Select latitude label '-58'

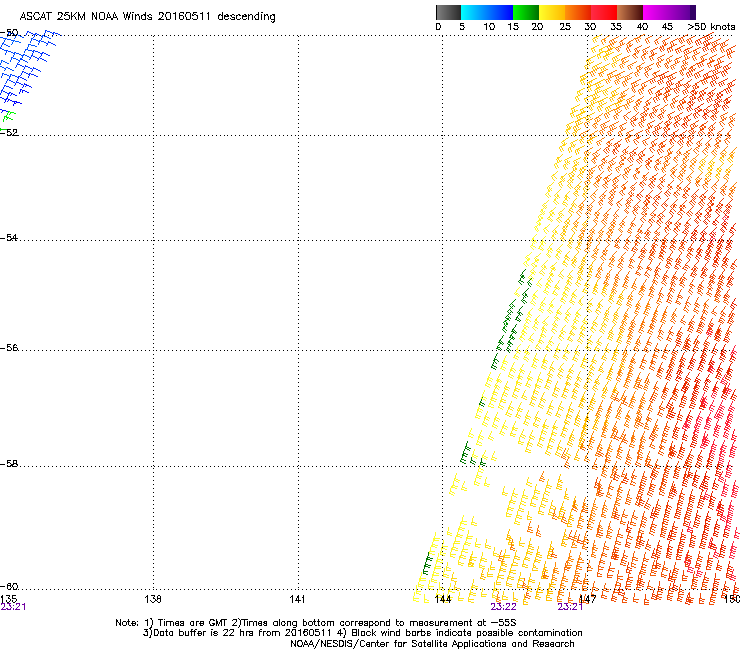(x=9, y=464)
